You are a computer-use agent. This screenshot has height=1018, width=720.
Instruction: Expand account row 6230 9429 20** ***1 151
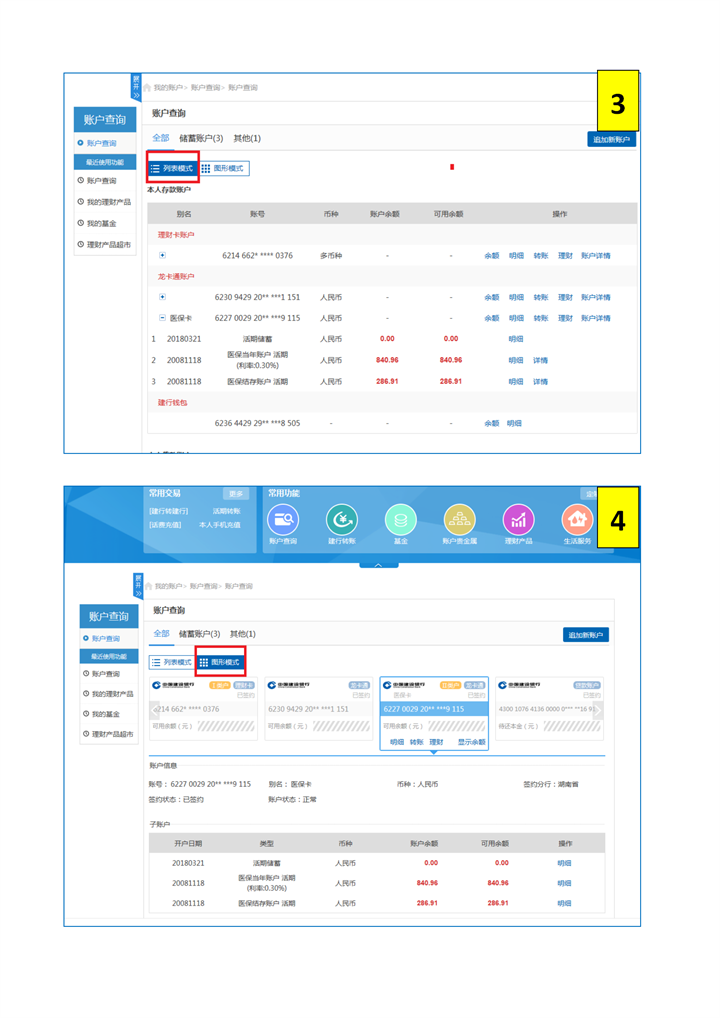pyautogui.click(x=162, y=297)
